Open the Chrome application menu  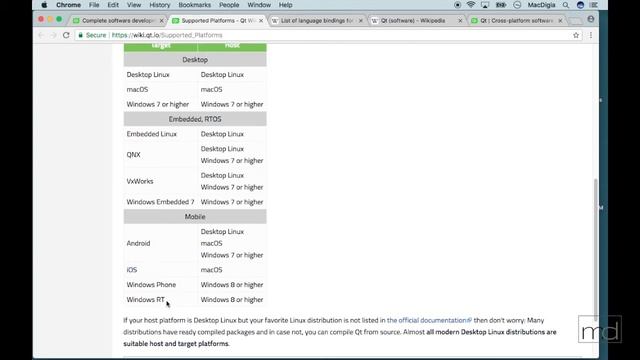pos(68,5)
